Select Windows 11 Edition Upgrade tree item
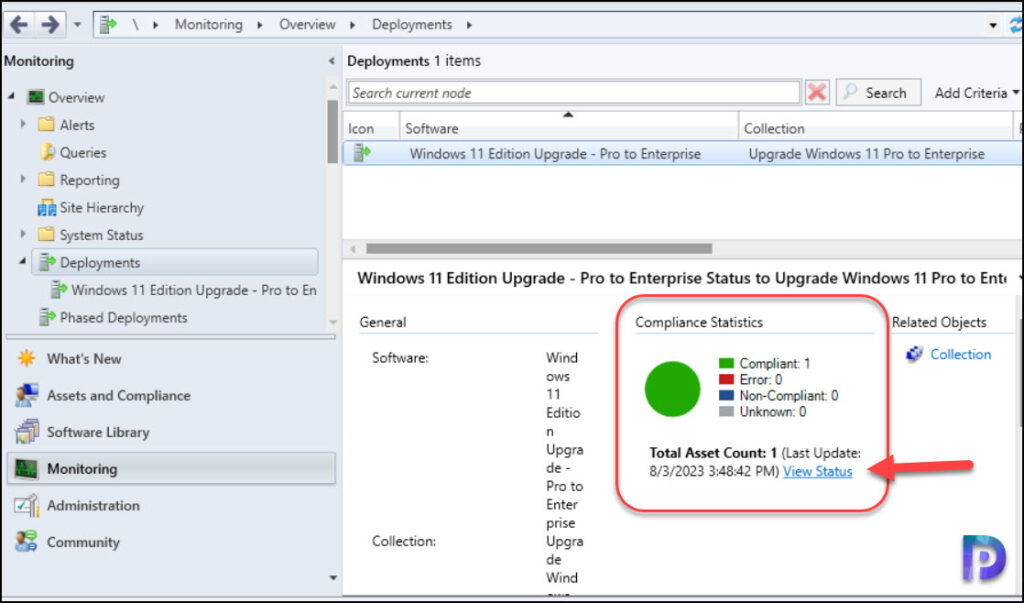Screen dimensions: 1024x603 coord(194,290)
